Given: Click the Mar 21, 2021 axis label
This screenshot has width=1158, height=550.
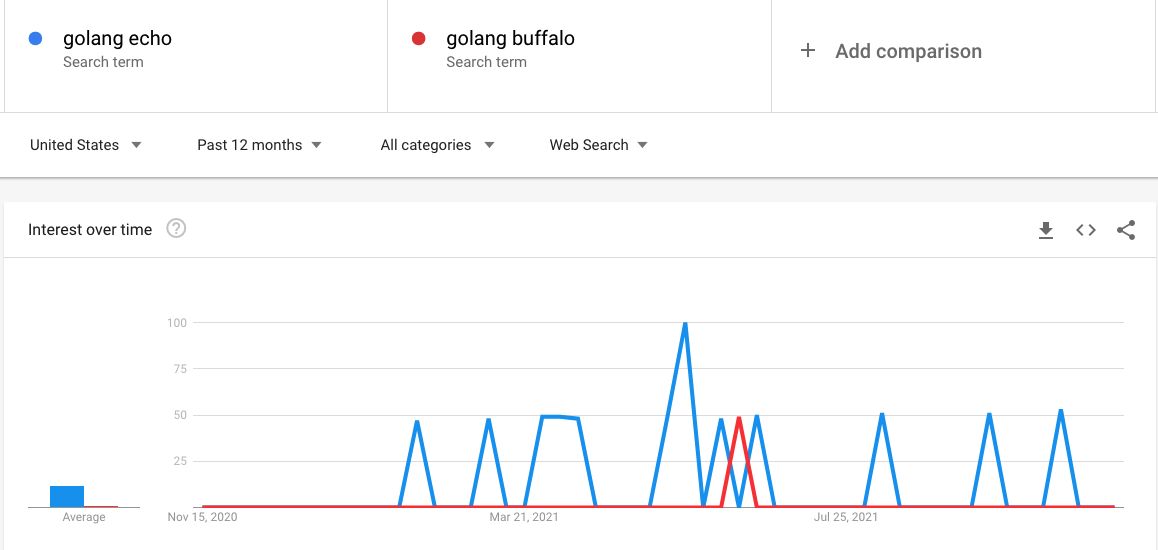Looking at the screenshot, I should click(524, 518).
